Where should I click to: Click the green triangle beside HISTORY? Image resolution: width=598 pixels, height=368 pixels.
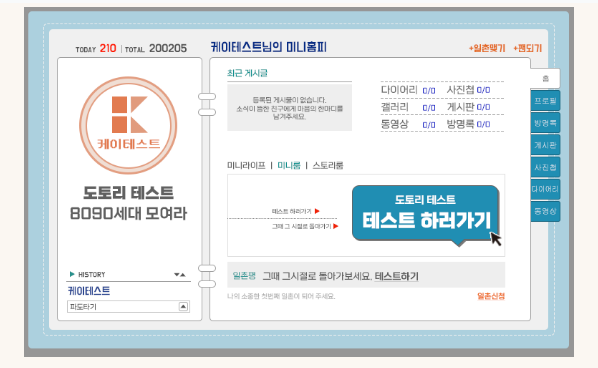(72, 274)
